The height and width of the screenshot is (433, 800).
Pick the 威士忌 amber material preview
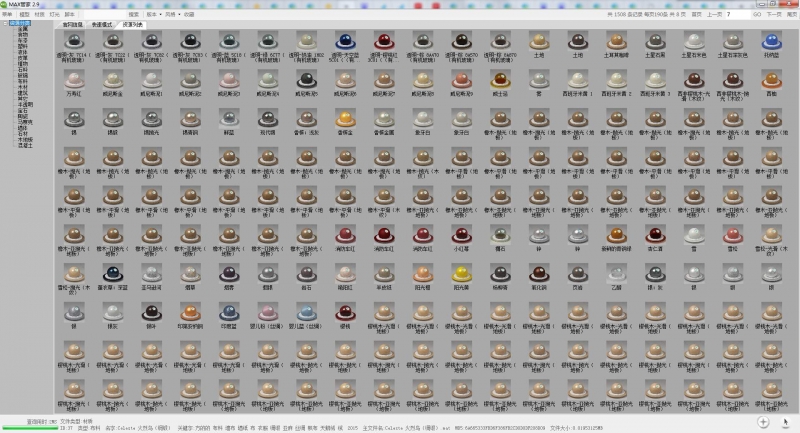tap(499, 78)
